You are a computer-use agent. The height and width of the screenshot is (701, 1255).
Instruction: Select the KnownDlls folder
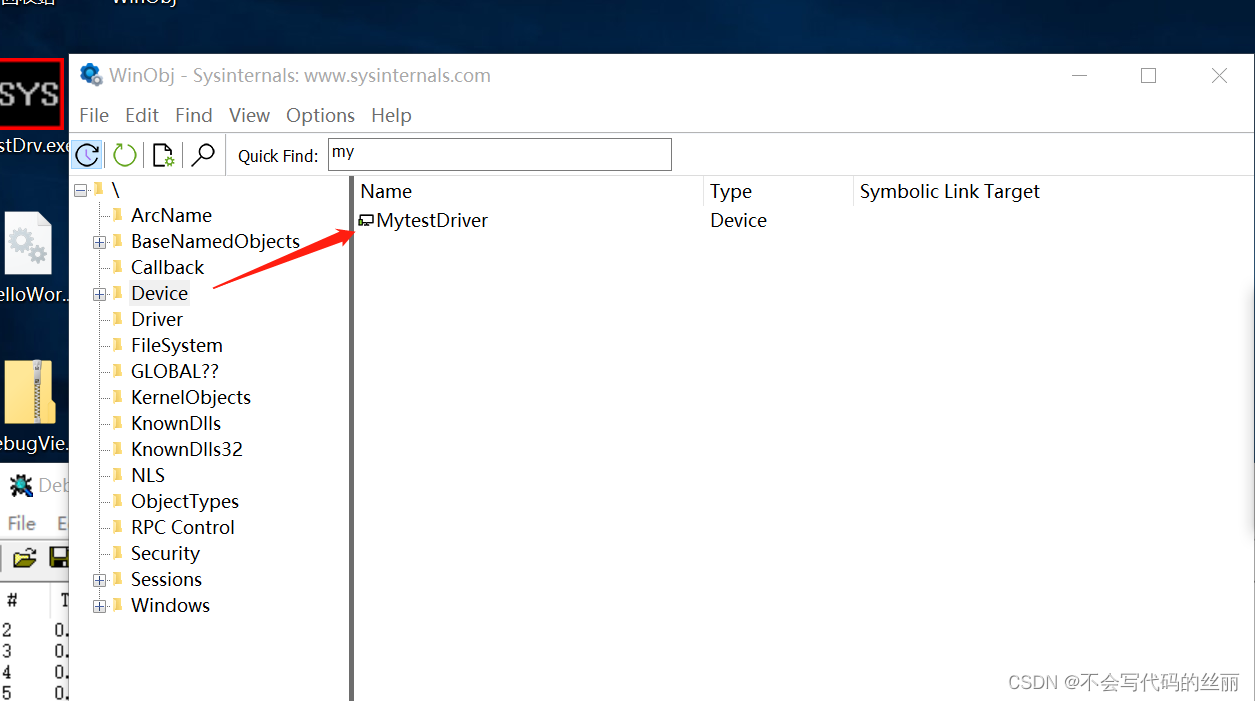[x=176, y=423]
